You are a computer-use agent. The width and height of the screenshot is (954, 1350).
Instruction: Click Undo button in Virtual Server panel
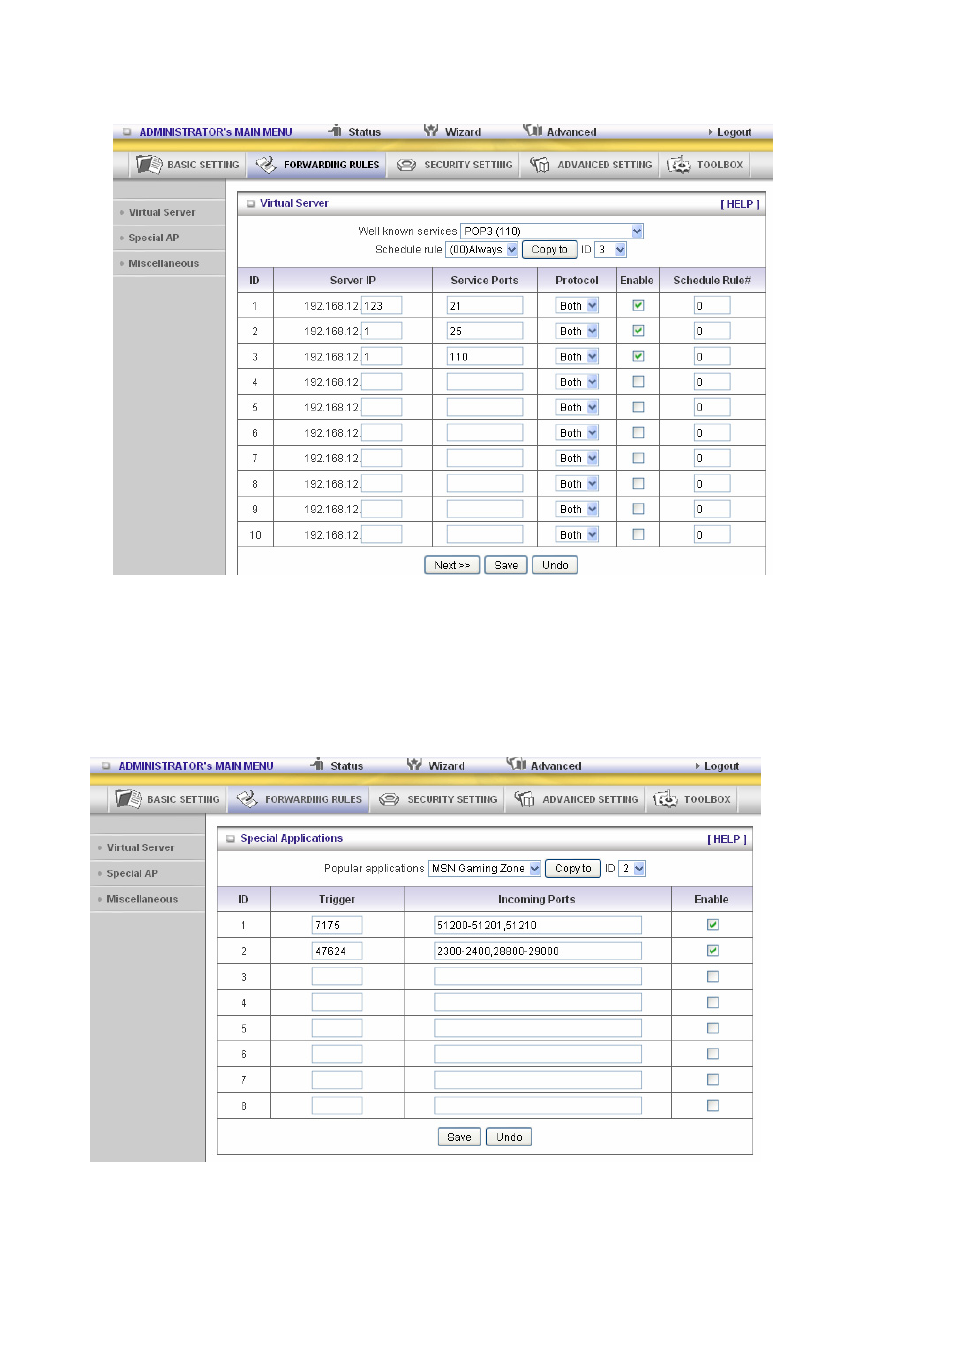tap(555, 565)
